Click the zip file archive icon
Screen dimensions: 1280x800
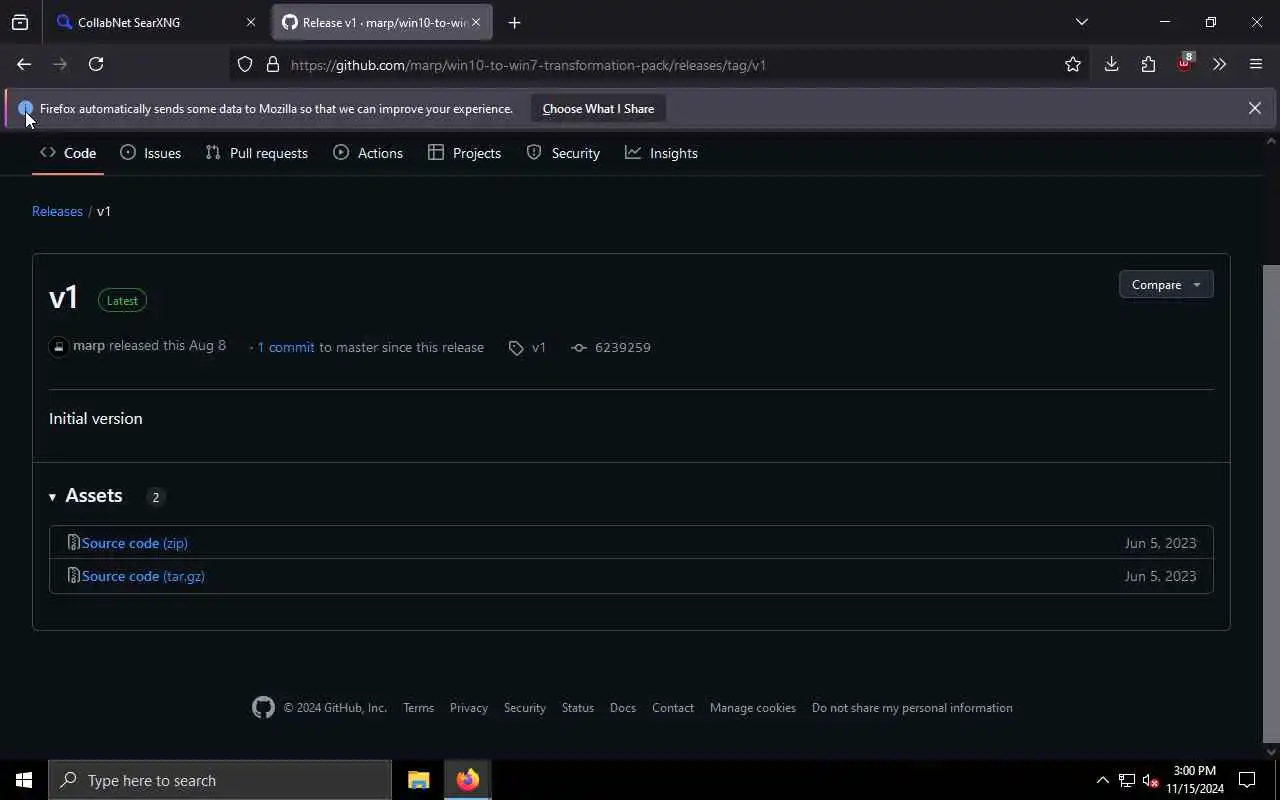click(73, 542)
